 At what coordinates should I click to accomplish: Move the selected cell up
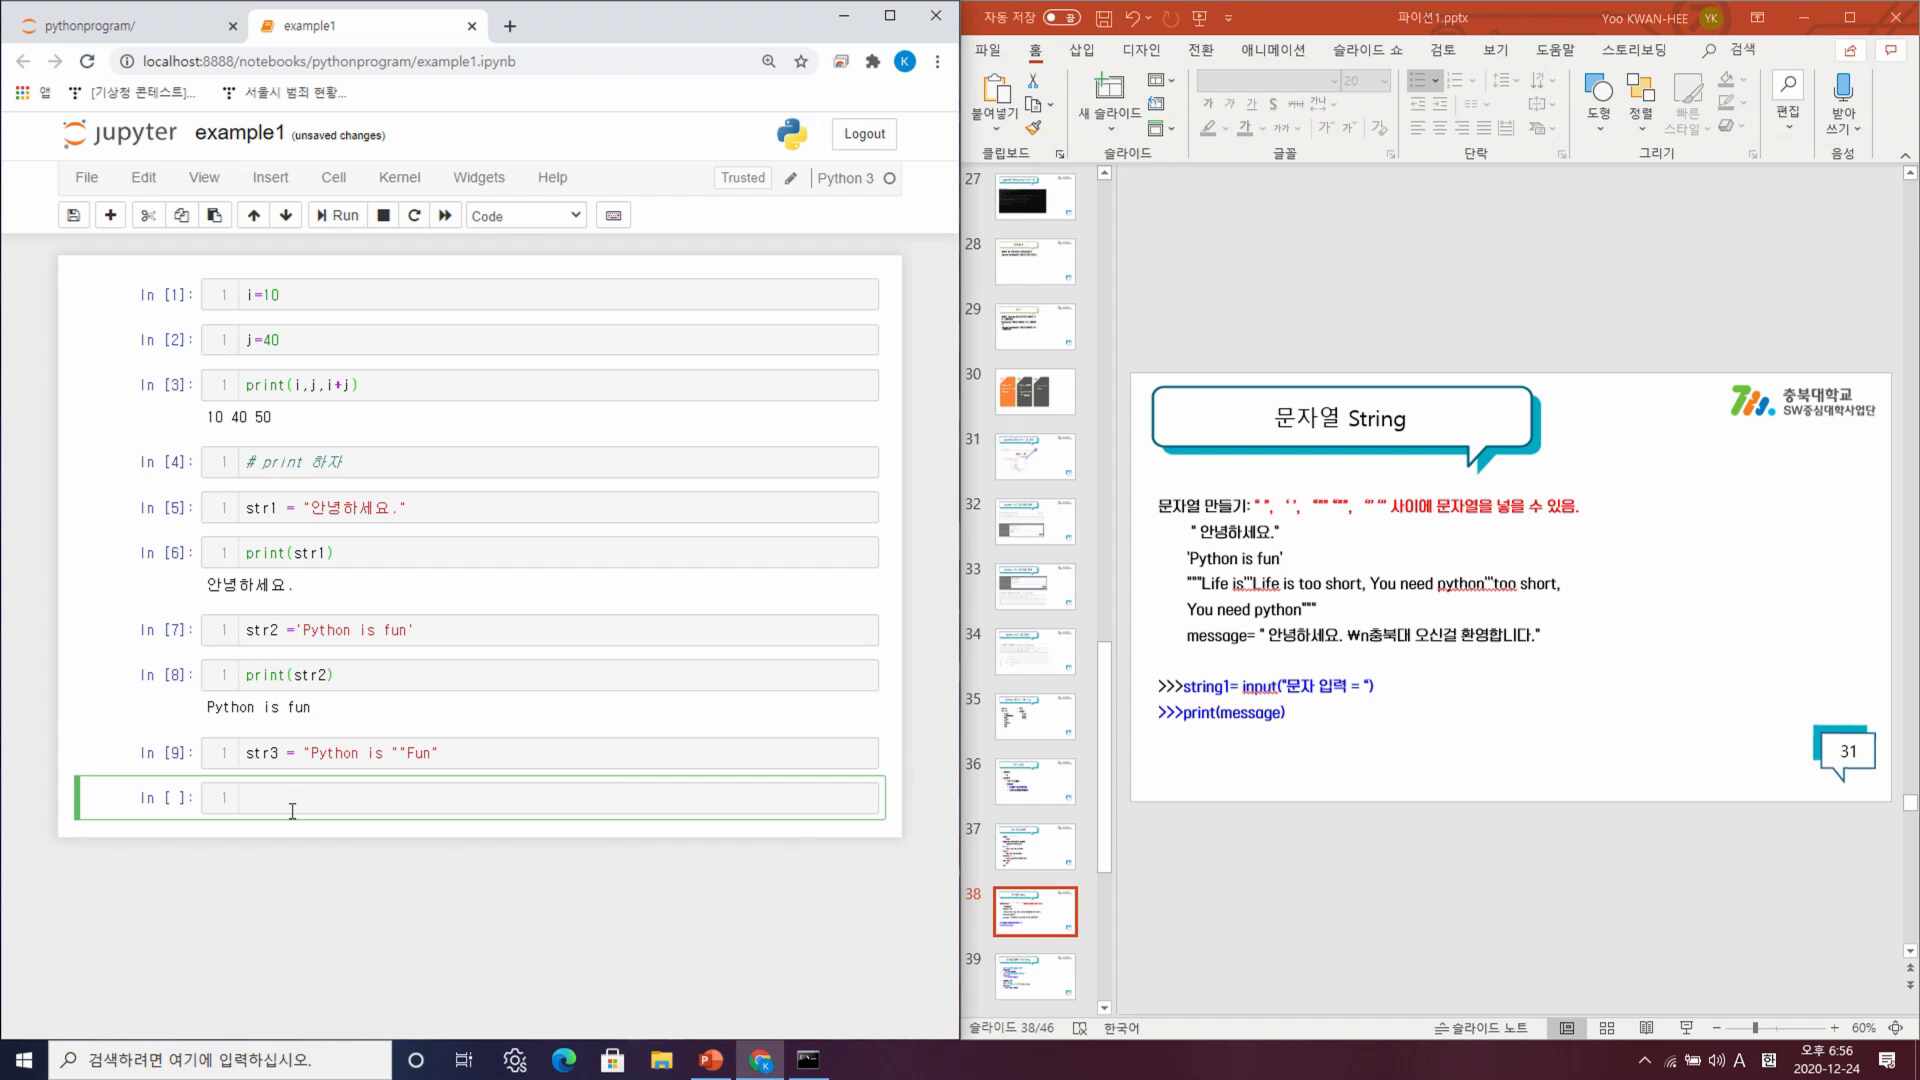coord(254,215)
